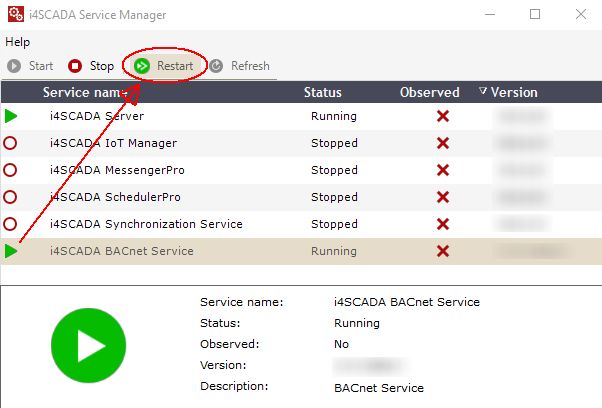Click the large green running status icon
This screenshot has height=408, width=602.
tap(88, 345)
